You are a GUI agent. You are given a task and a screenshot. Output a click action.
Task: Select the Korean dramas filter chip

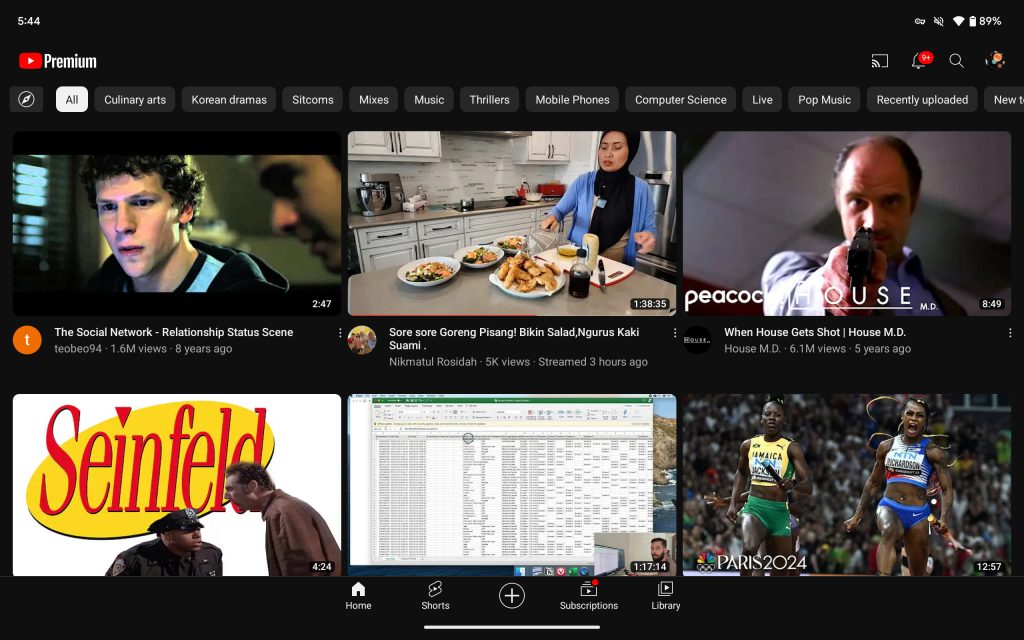pos(229,99)
